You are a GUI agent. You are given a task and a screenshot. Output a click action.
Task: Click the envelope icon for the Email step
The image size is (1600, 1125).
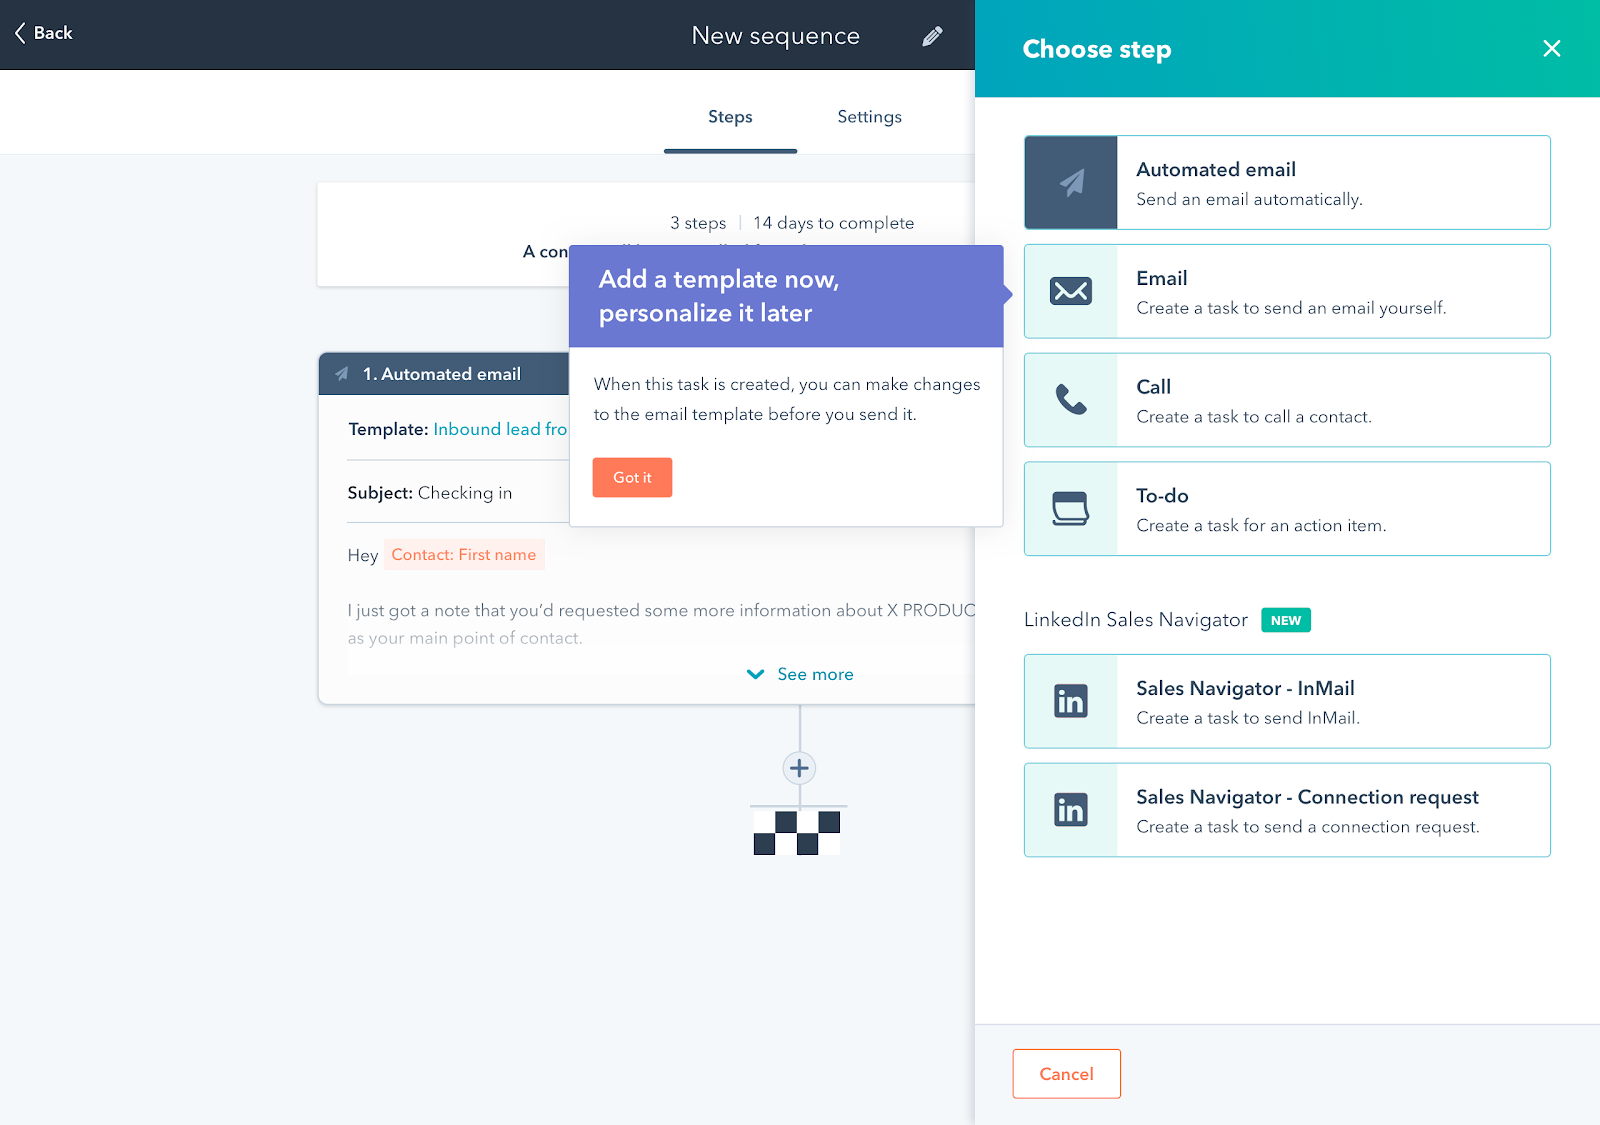(1071, 291)
